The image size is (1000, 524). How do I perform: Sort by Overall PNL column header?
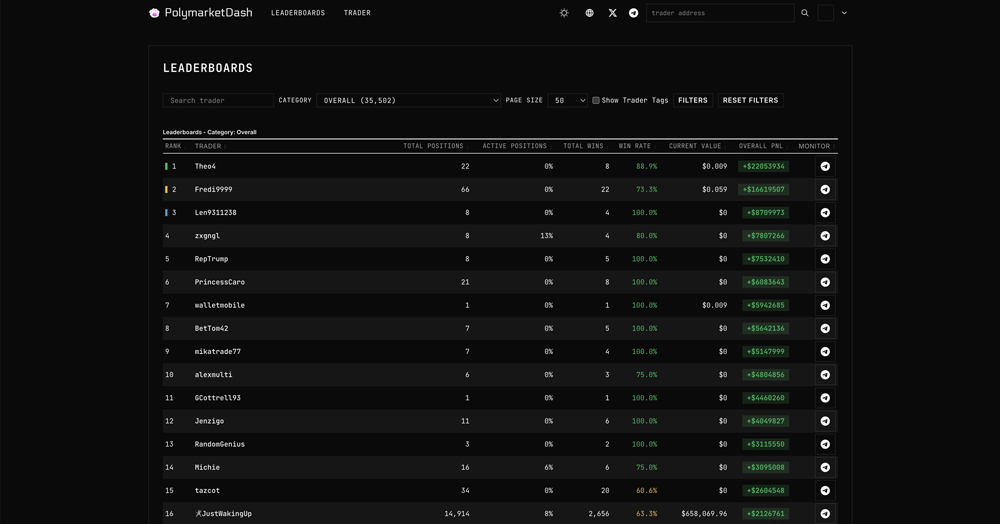(x=761, y=146)
